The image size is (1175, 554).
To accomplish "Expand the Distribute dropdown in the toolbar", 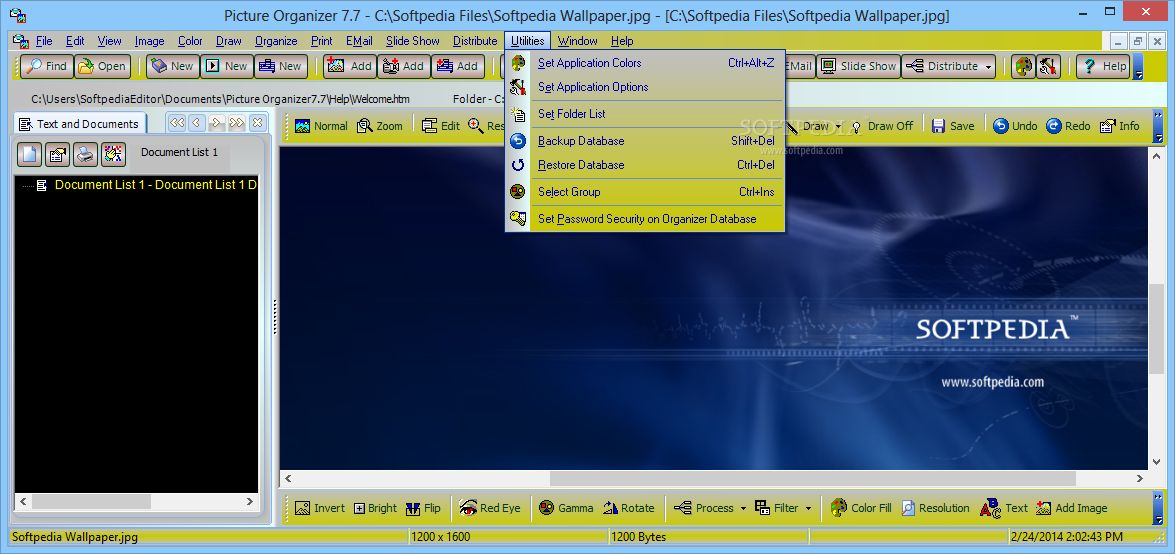I will coord(988,66).
